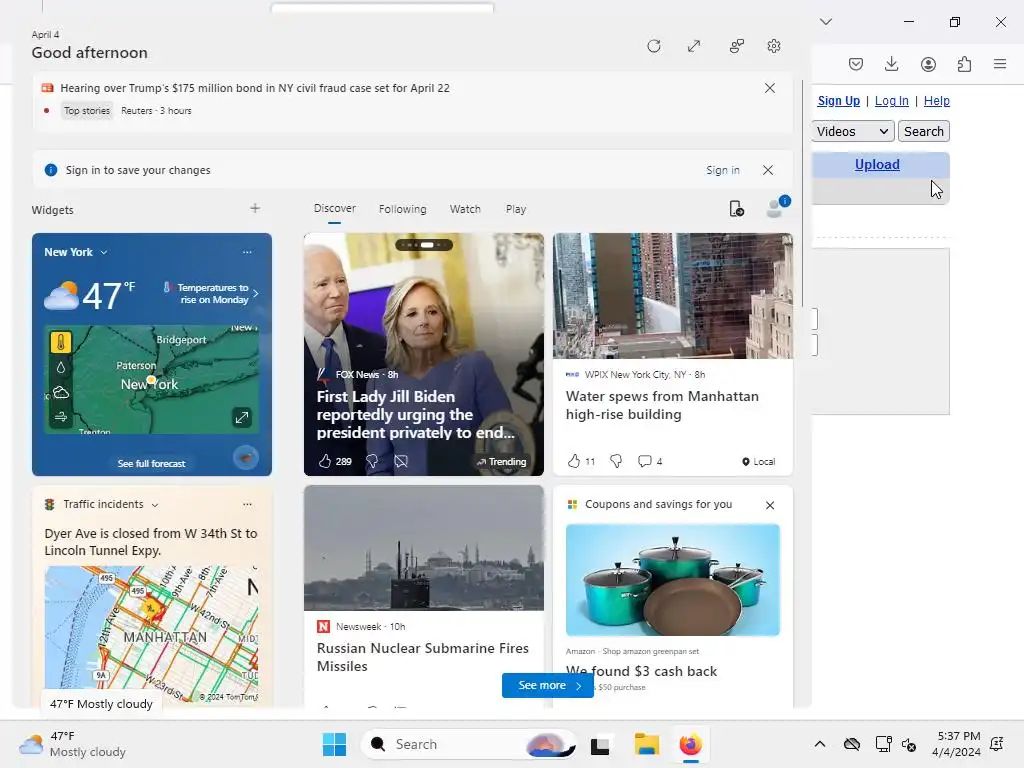Show hidden system tray icons
The width and height of the screenshot is (1024, 768).
click(x=820, y=744)
